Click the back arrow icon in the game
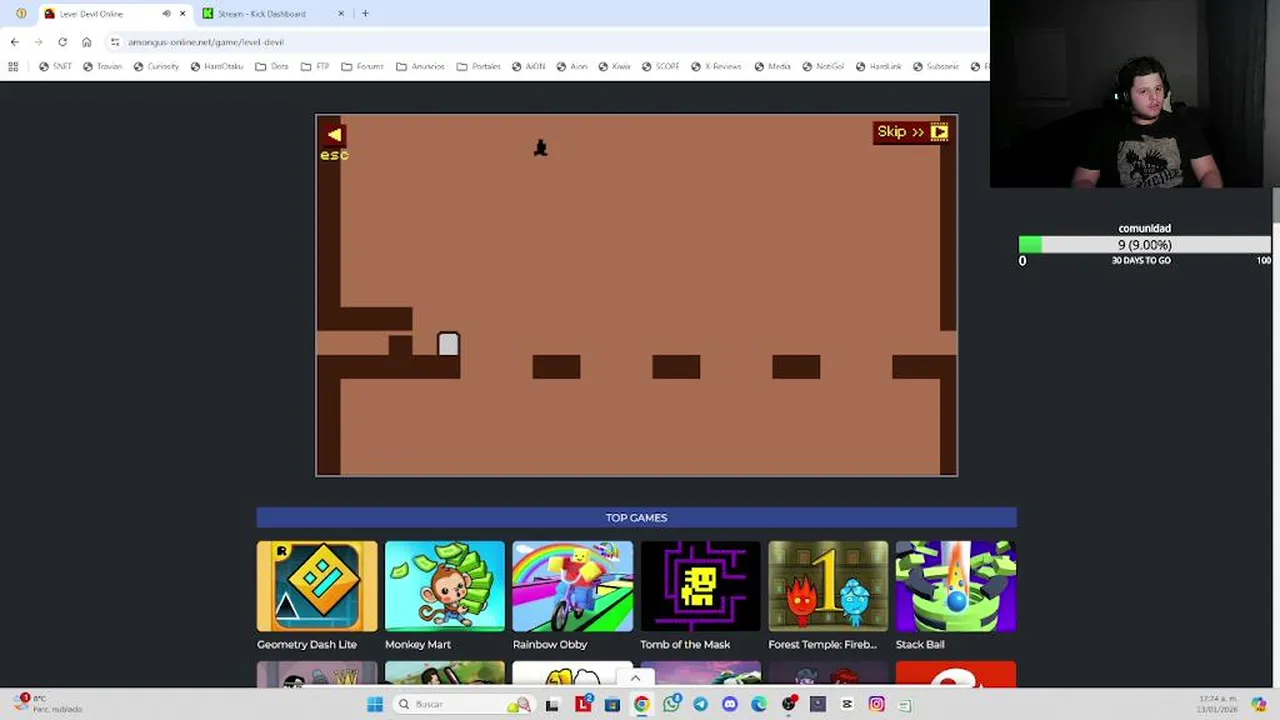This screenshot has height=720, width=1280. point(334,134)
